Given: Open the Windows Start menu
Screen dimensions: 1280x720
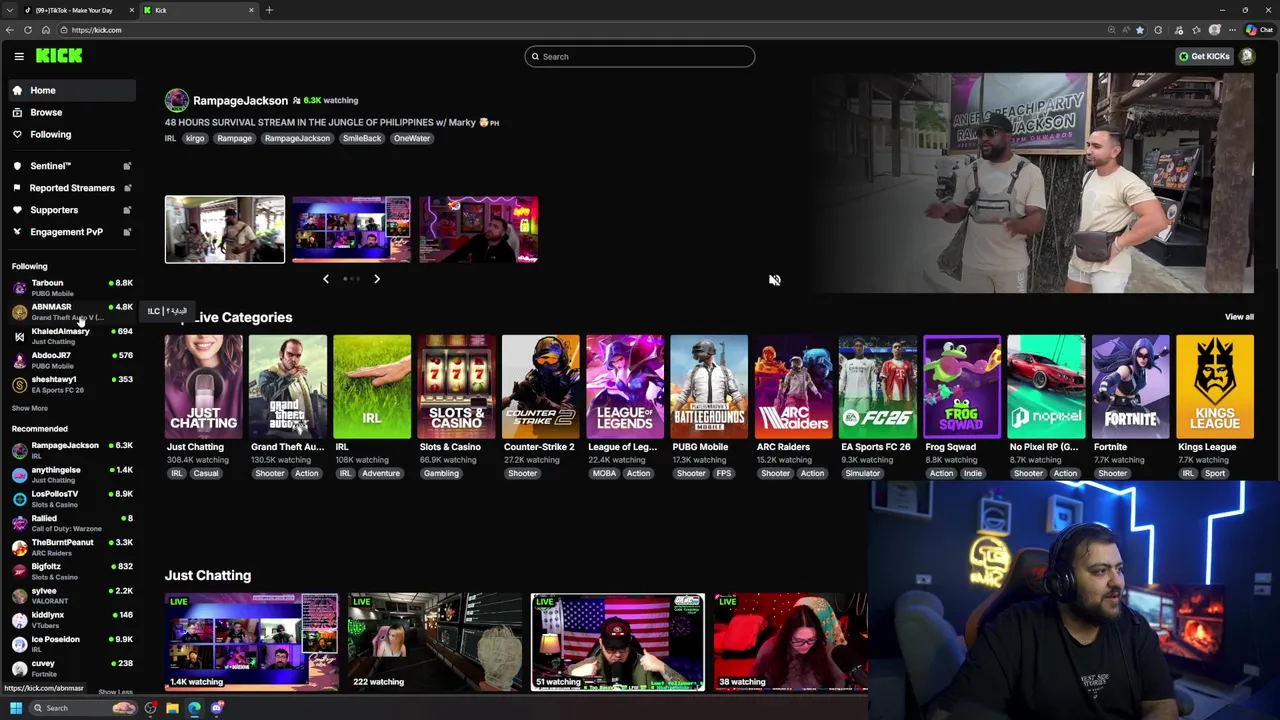Looking at the screenshot, I should 15,708.
